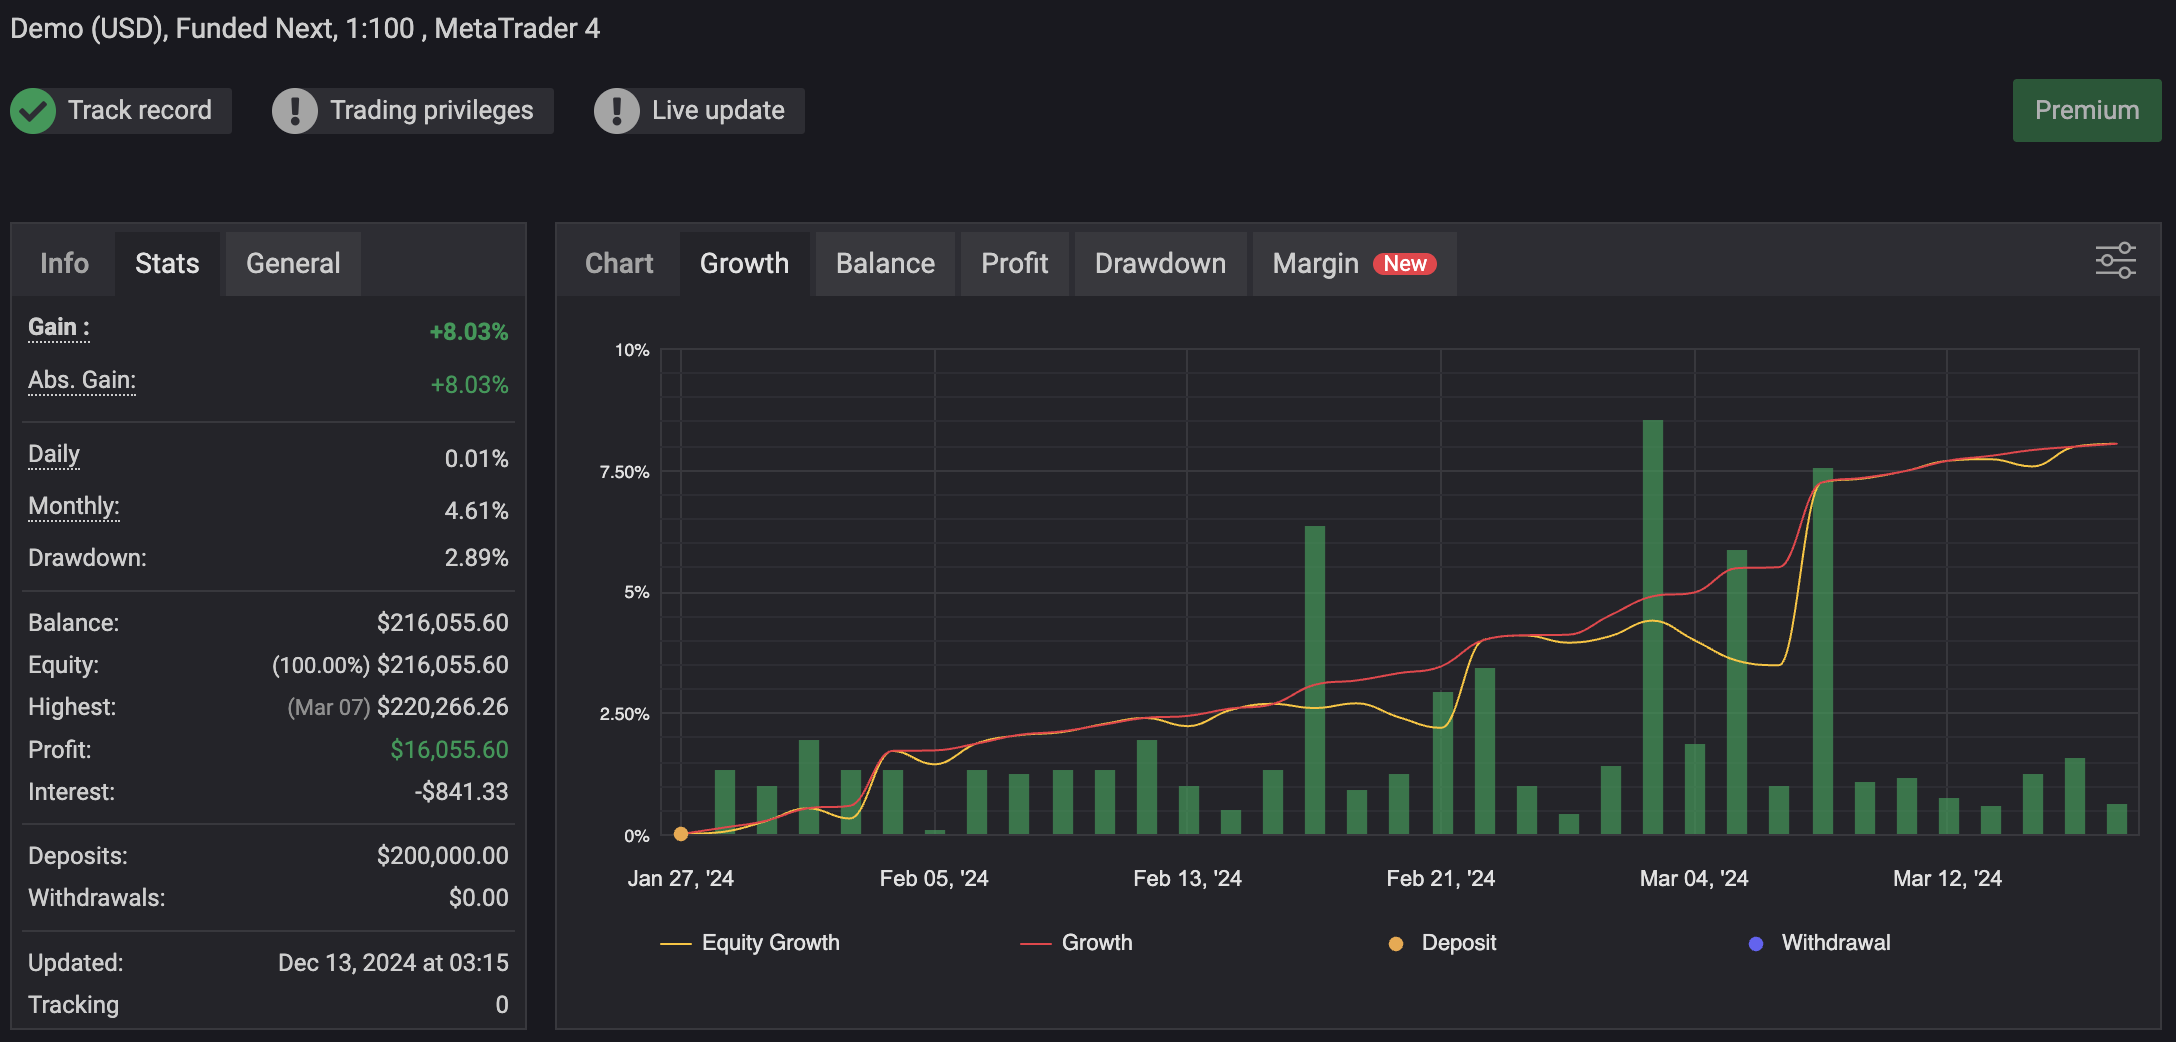Click the Equity value (100.00%) $216,055.60
2176x1042 pixels.
390,665
